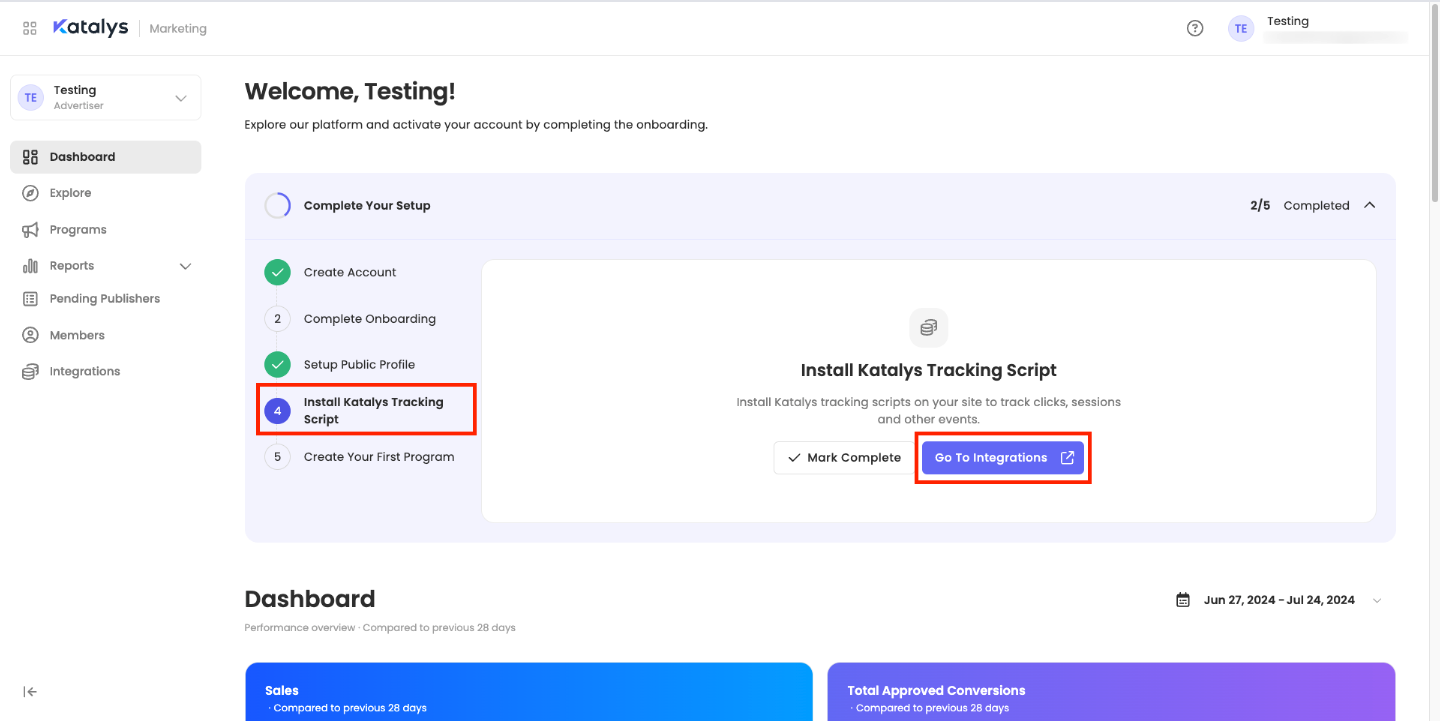Collapse the sidebar with arrow icon
Screen dimensions: 1440x721
point(30,692)
